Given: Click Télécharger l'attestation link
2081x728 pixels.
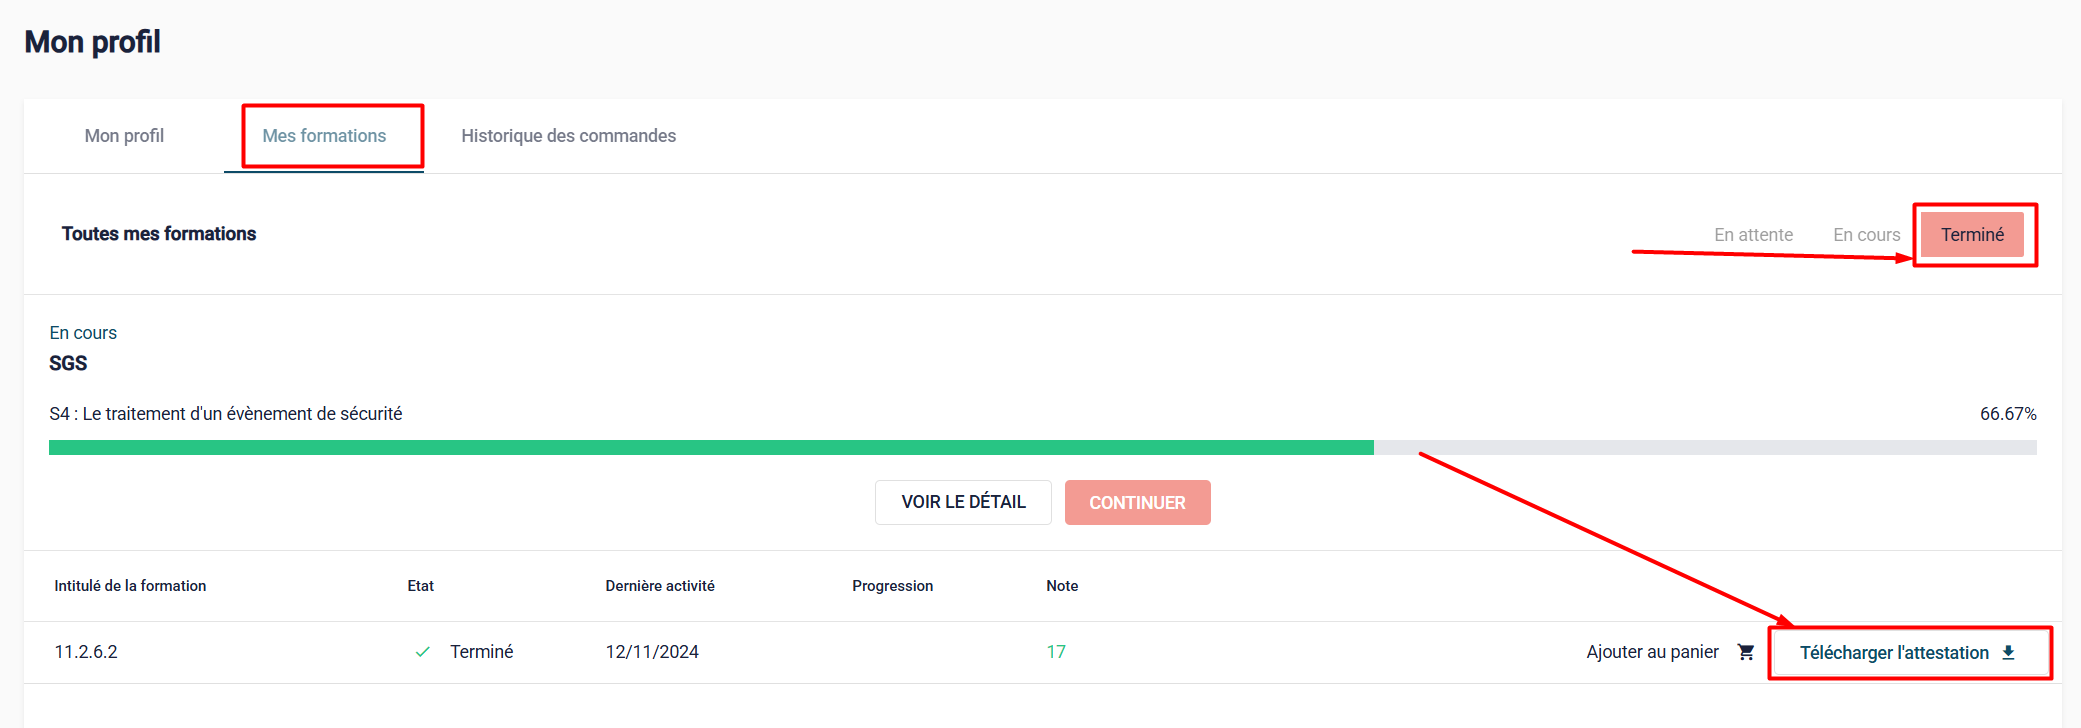Looking at the screenshot, I should [x=1894, y=653].
